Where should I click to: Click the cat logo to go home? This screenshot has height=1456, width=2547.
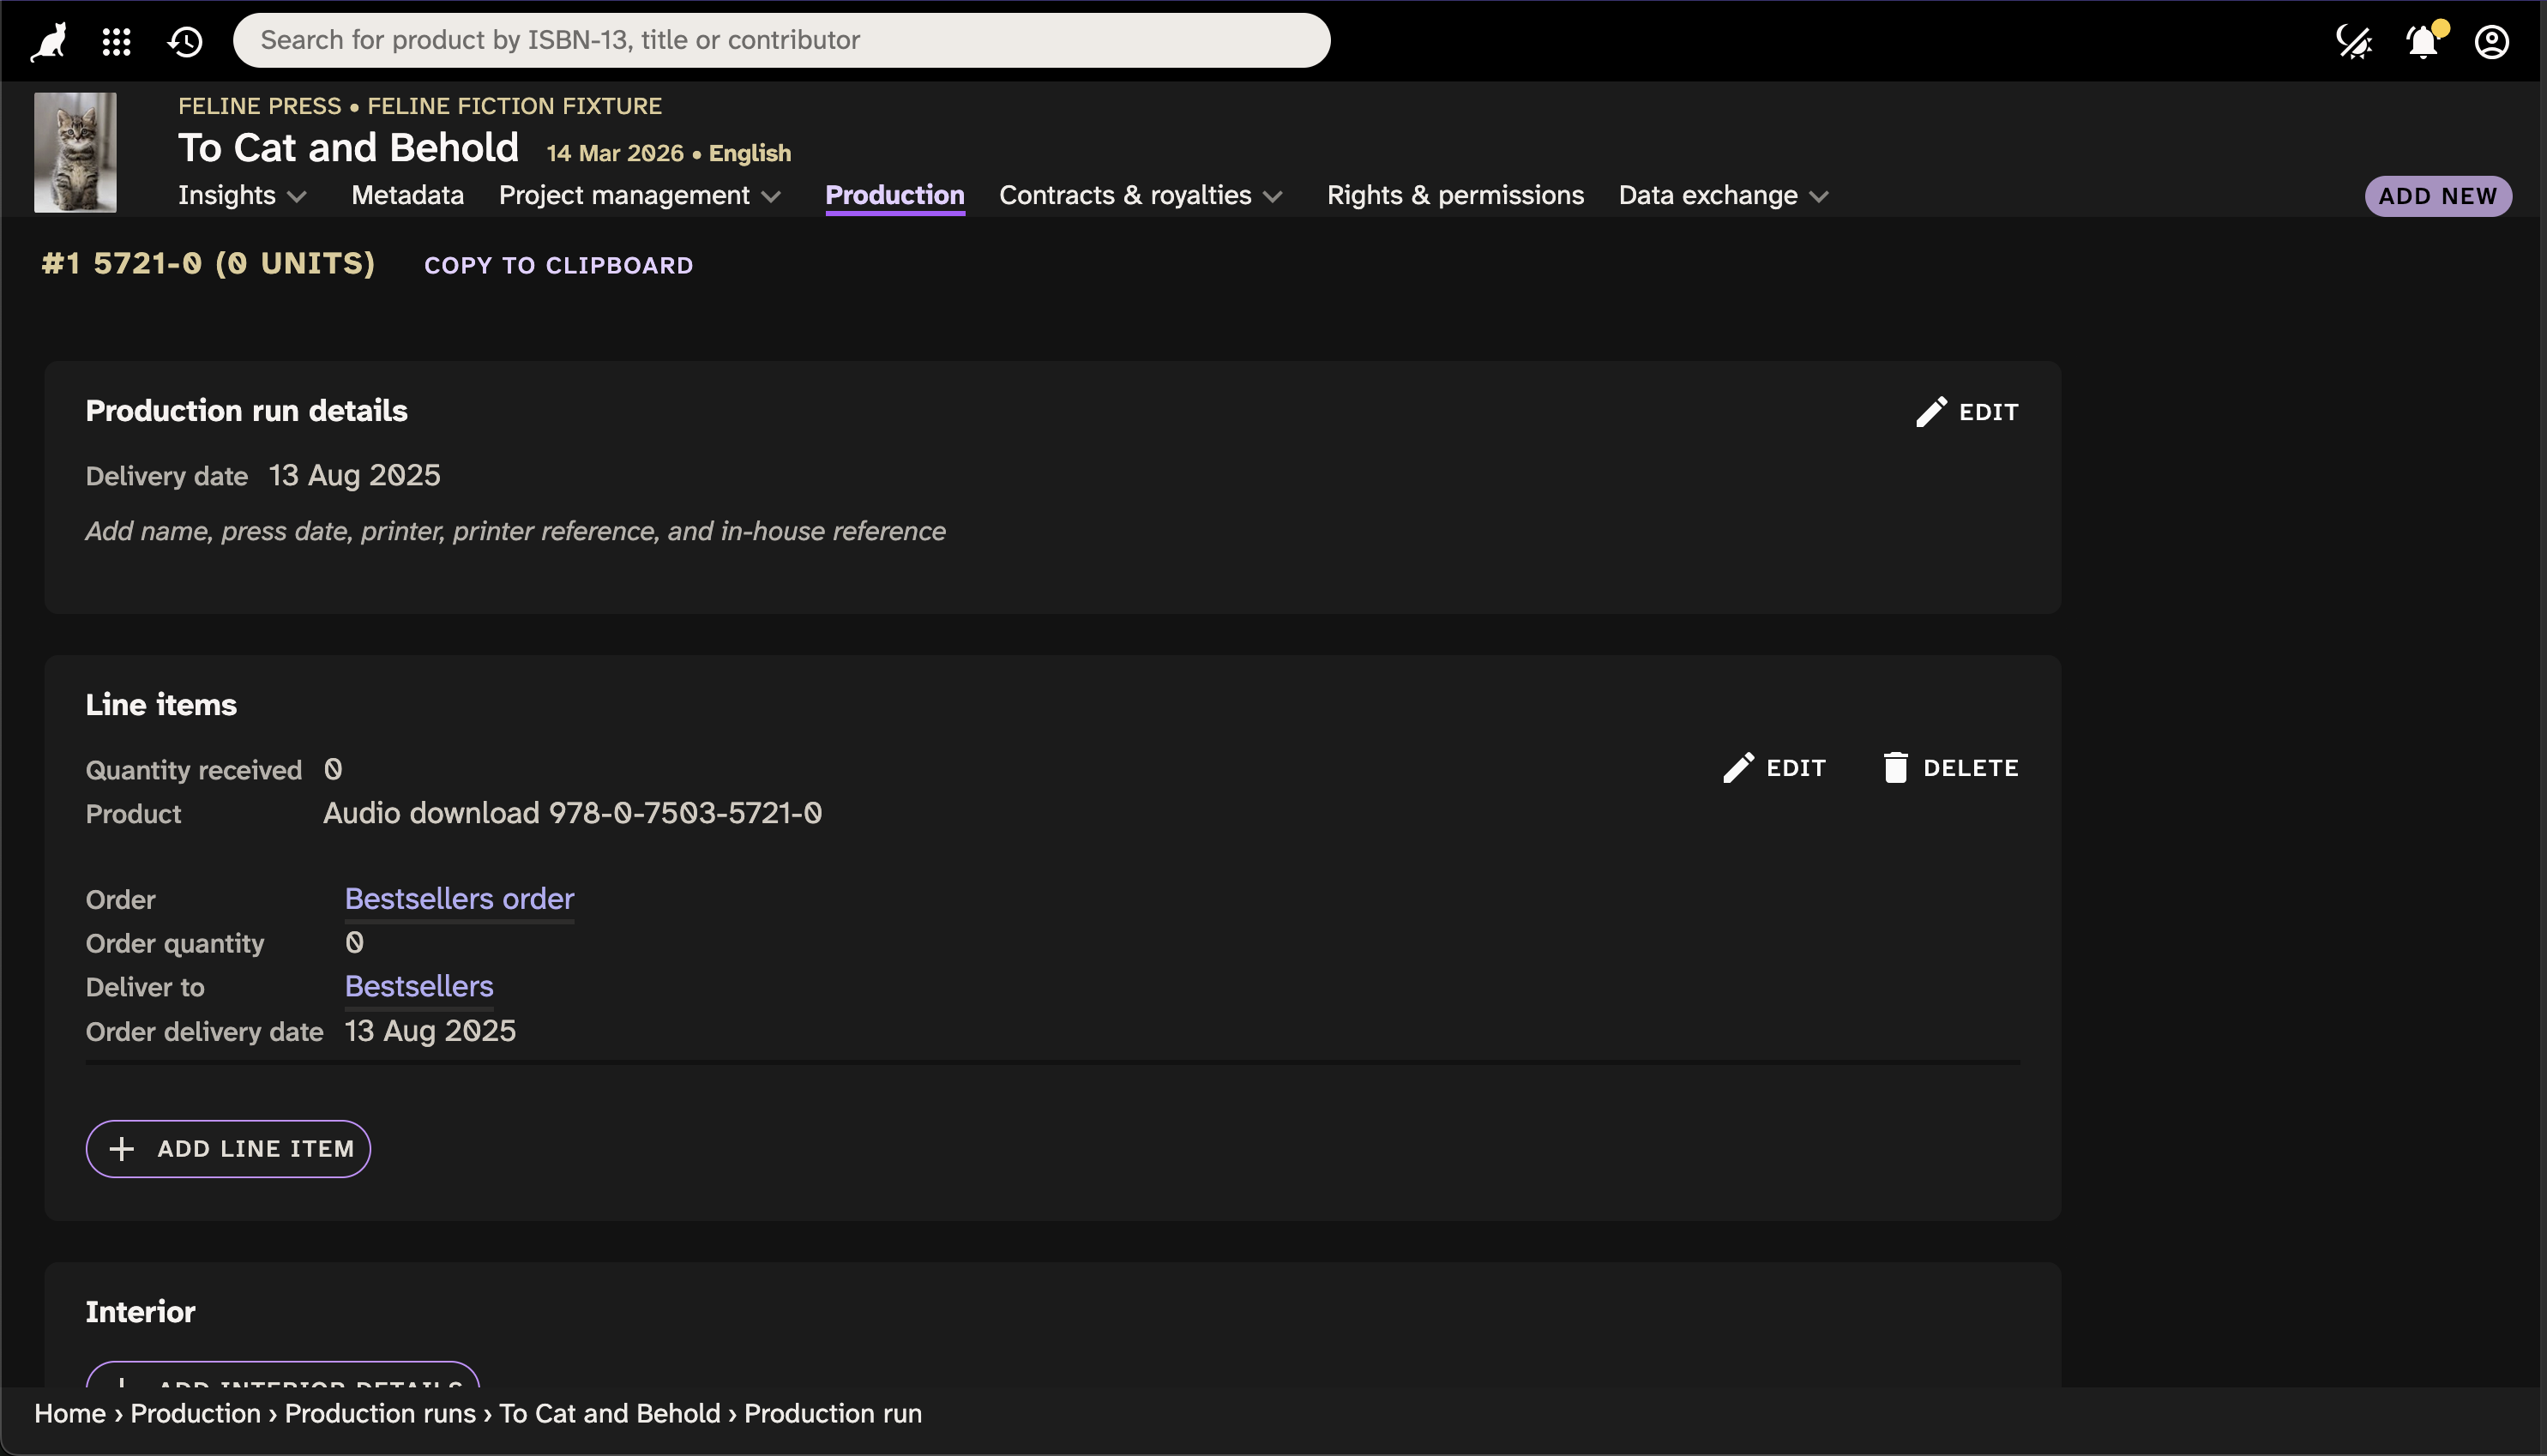point(46,40)
